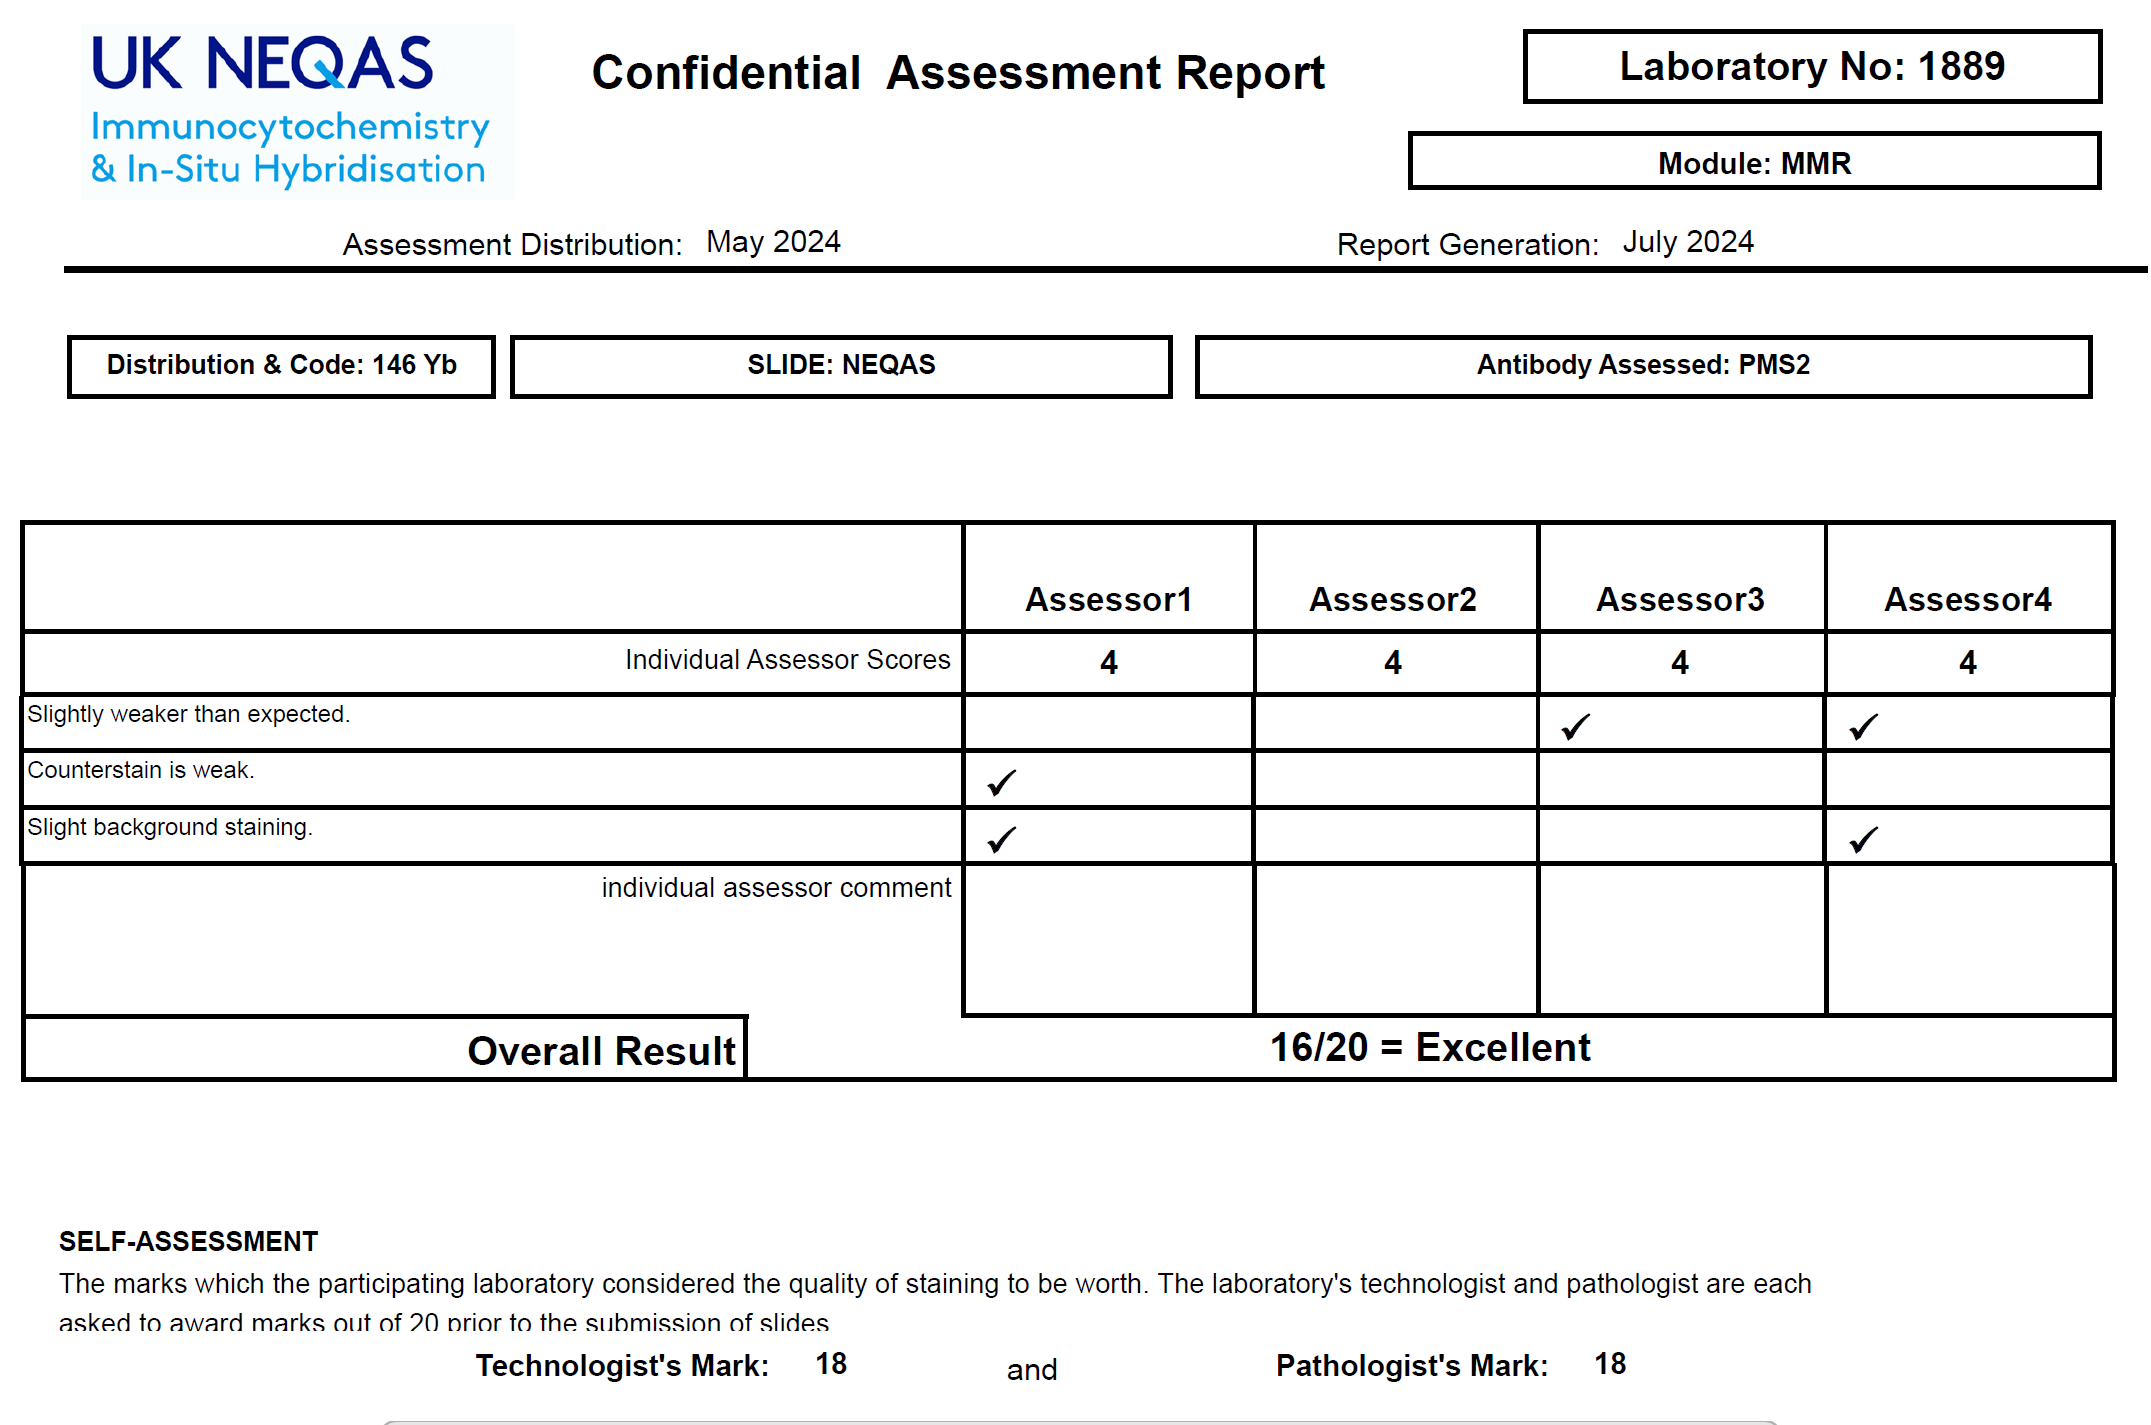
Task: Click Assessor1's tick for background staining
Action: (1002, 840)
